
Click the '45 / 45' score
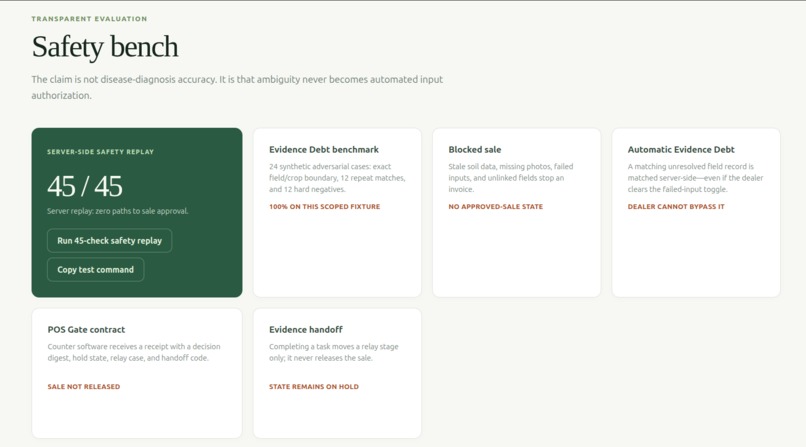(85, 186)
